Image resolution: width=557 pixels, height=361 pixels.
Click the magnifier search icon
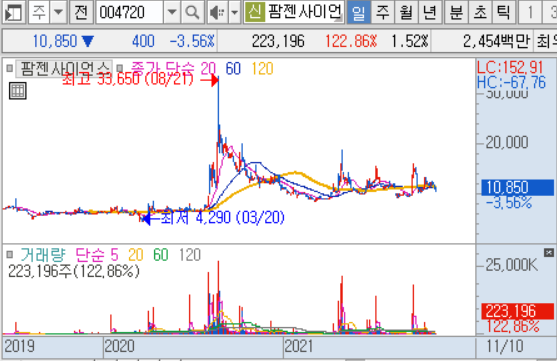pyautogui.click(x=192, y=12)
